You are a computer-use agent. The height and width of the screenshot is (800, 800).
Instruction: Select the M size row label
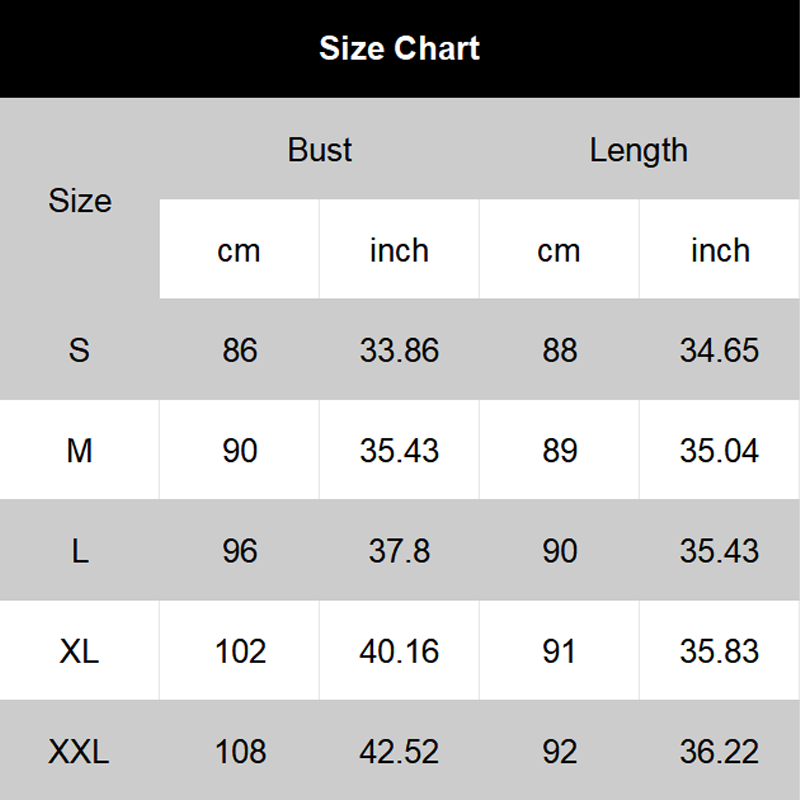pos(80,451)
